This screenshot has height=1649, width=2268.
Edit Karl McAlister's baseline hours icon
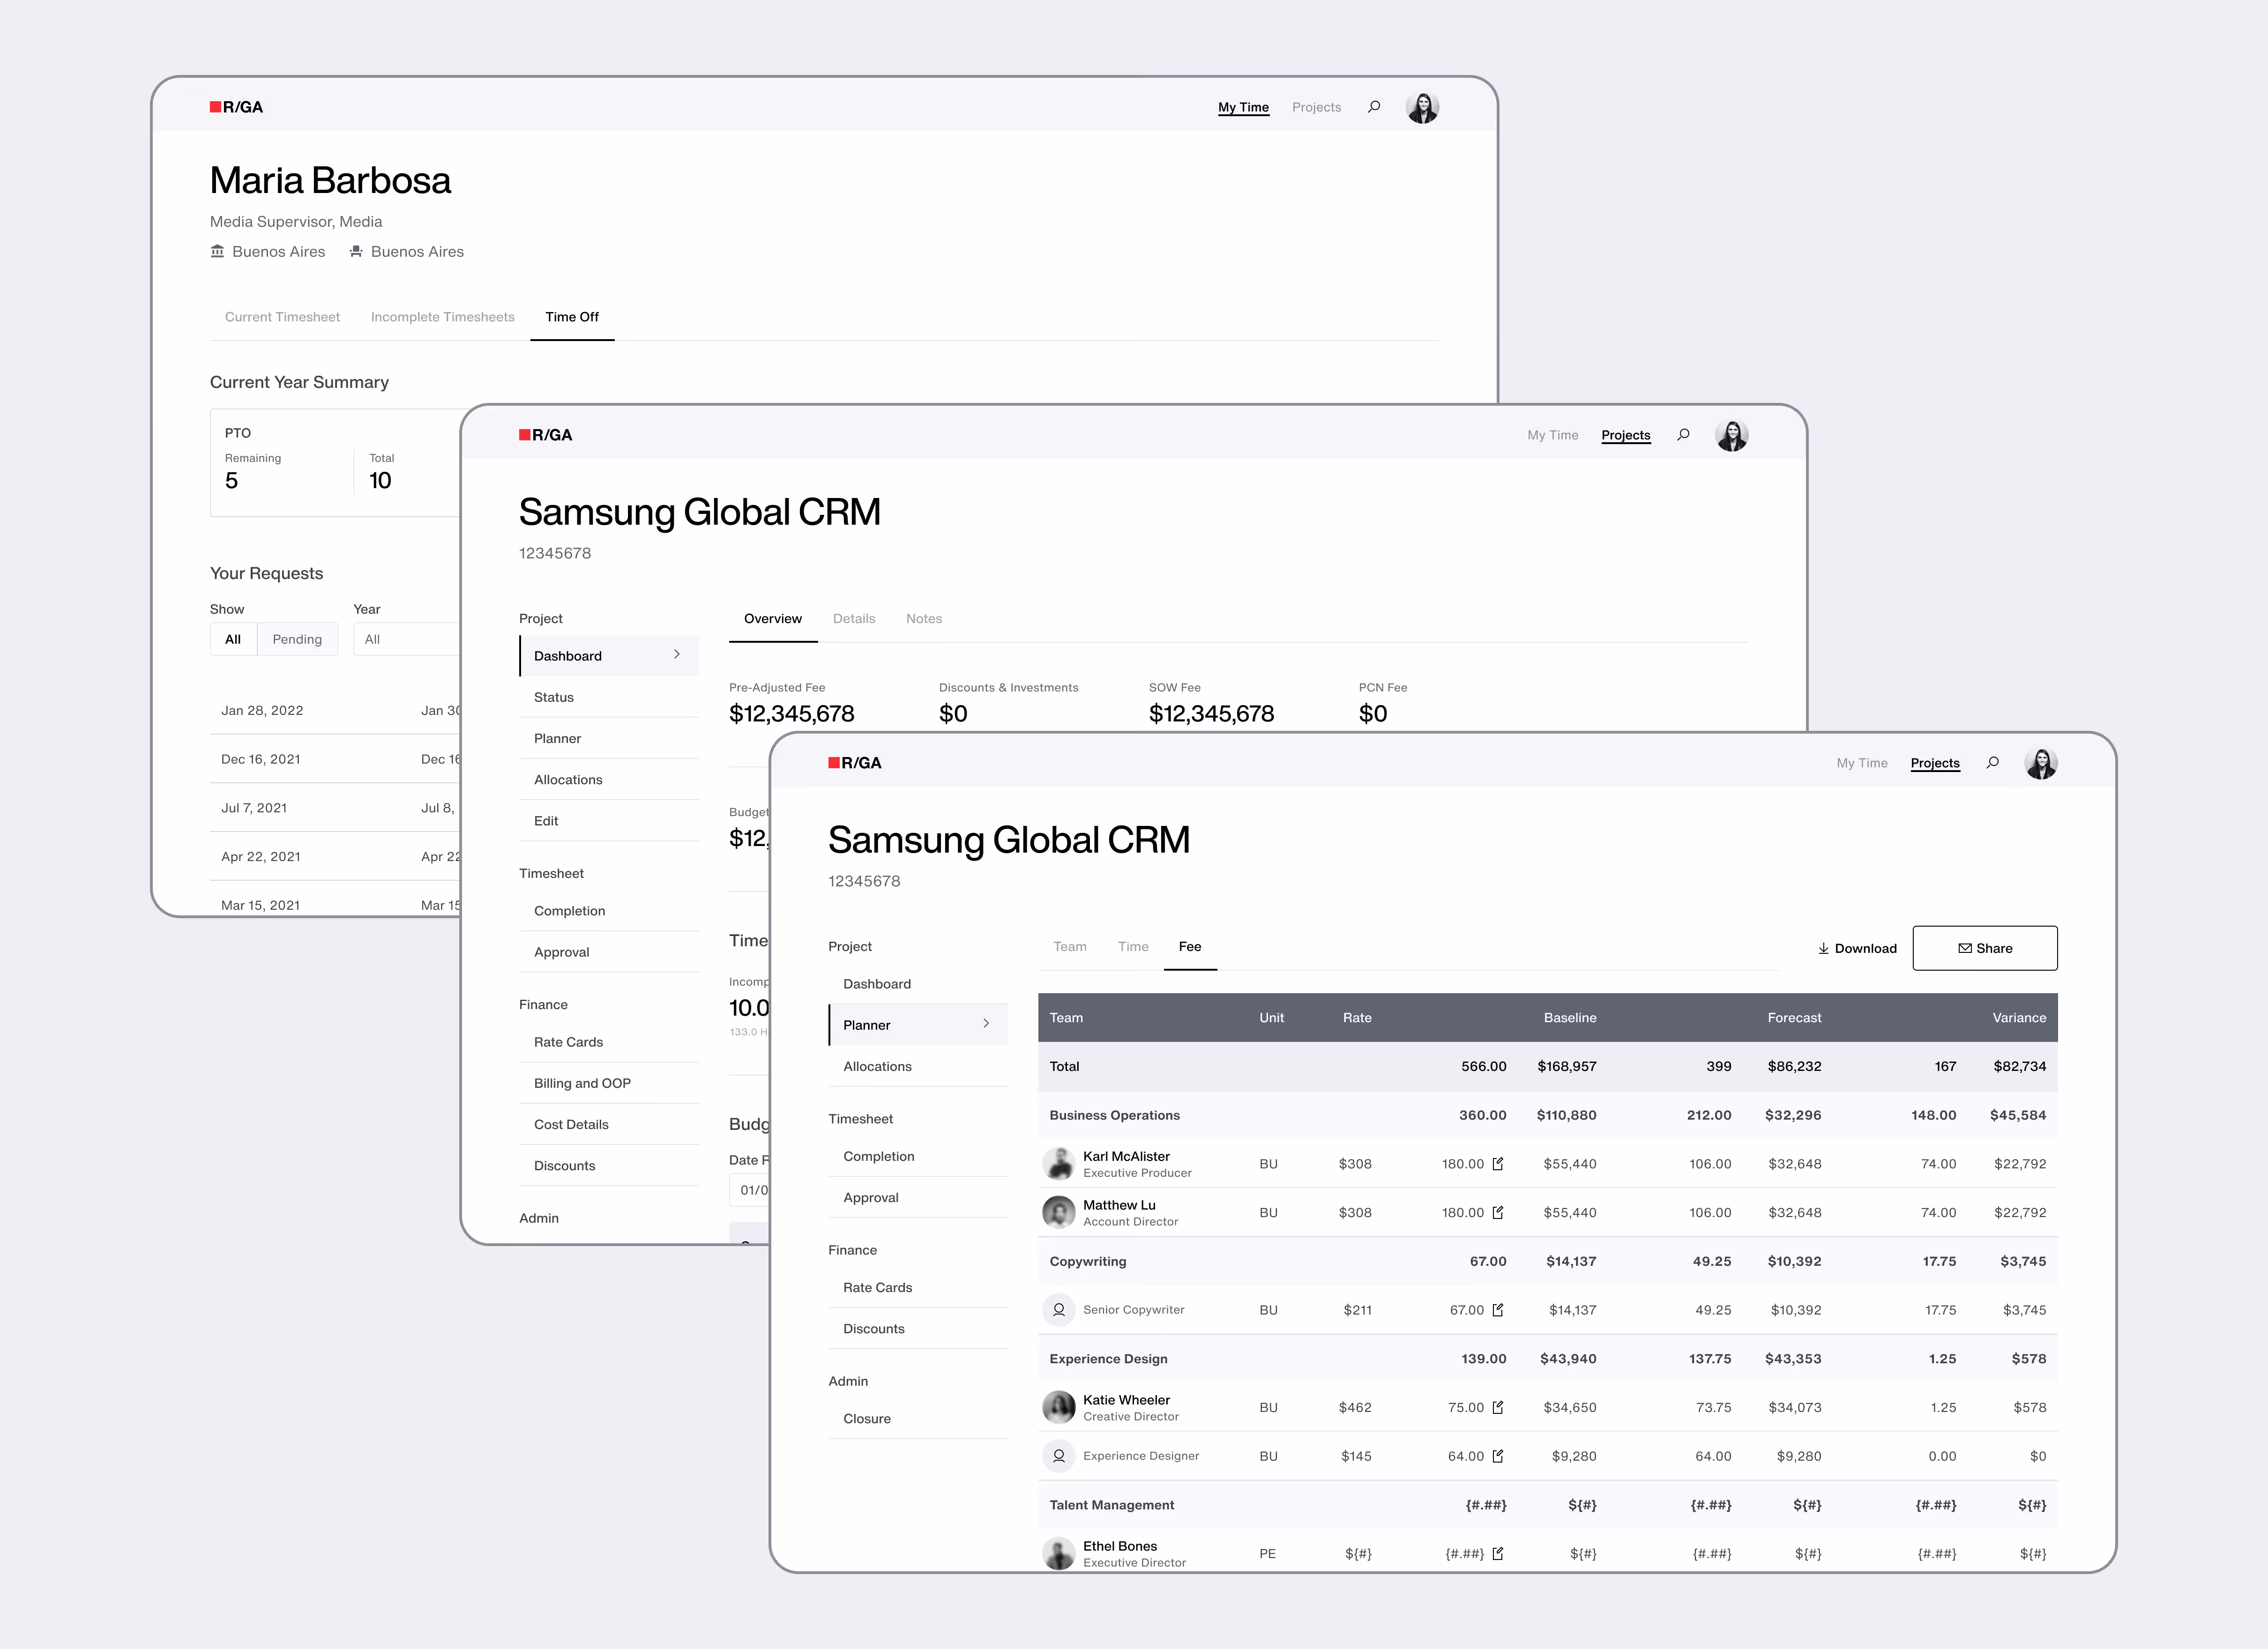[1498, 1164]
